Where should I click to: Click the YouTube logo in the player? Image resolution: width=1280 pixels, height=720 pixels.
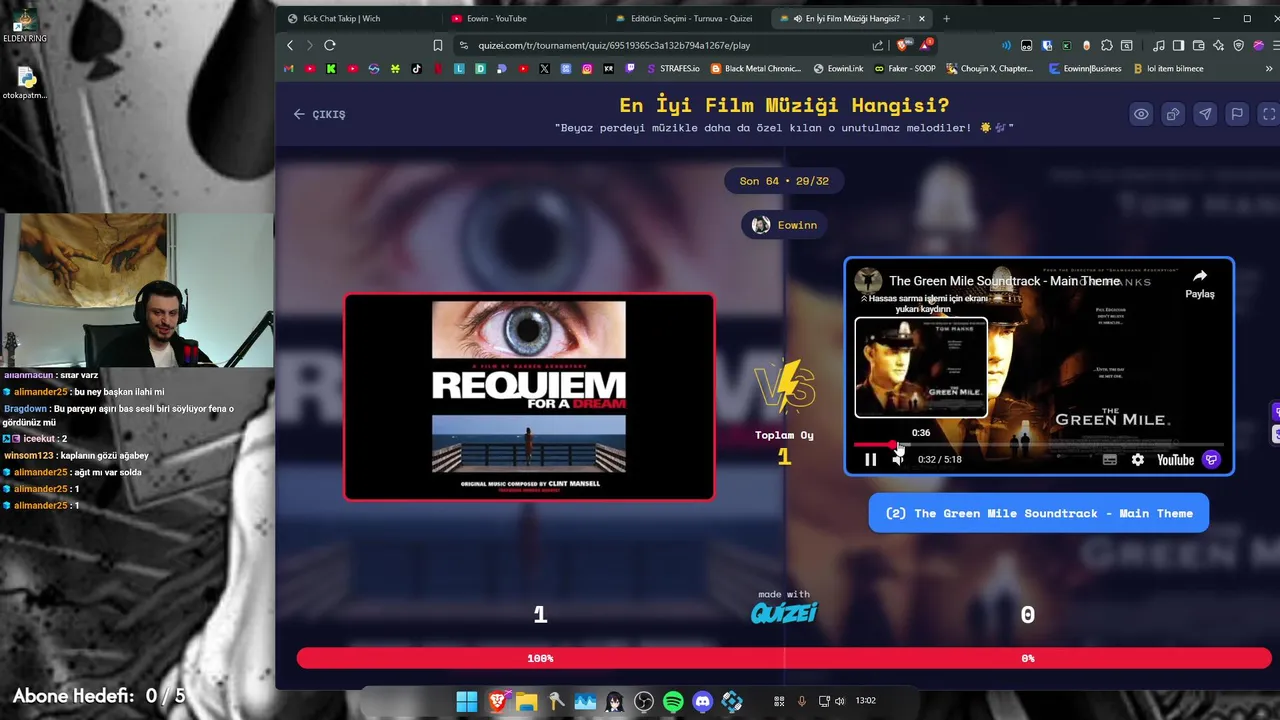pos(1175,460)
